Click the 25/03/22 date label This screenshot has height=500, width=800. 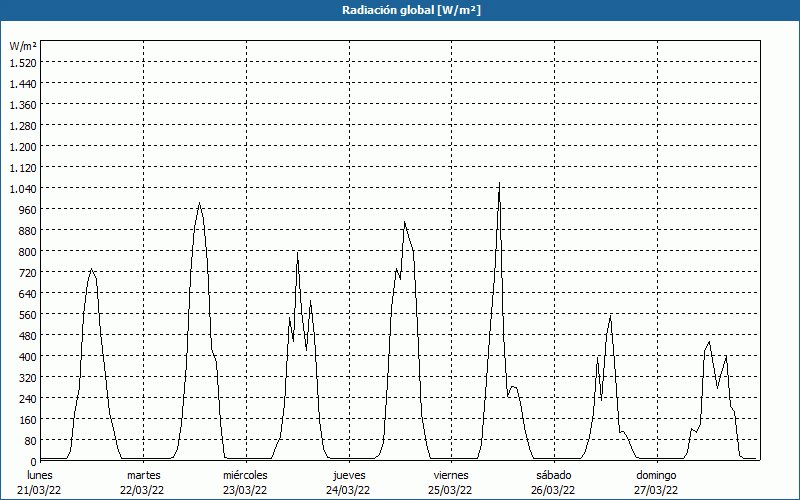coord(451,490)
